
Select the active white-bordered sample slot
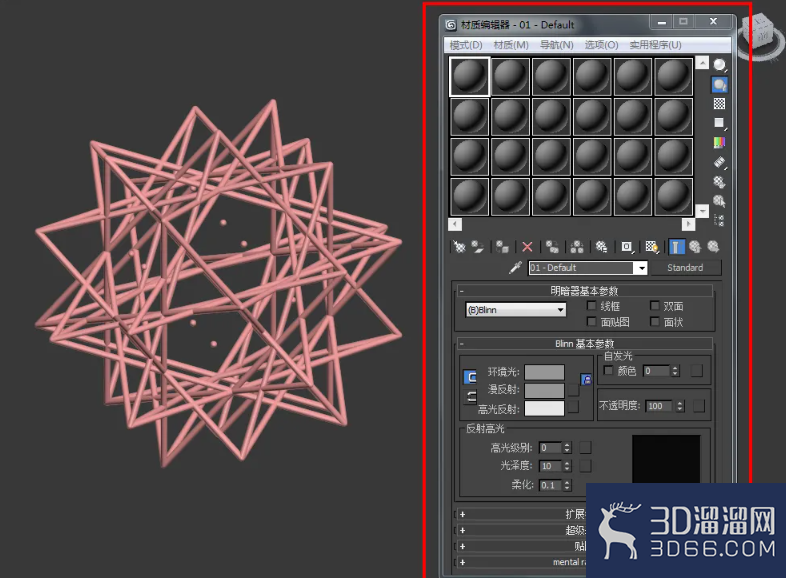click(x=470, y=76)
